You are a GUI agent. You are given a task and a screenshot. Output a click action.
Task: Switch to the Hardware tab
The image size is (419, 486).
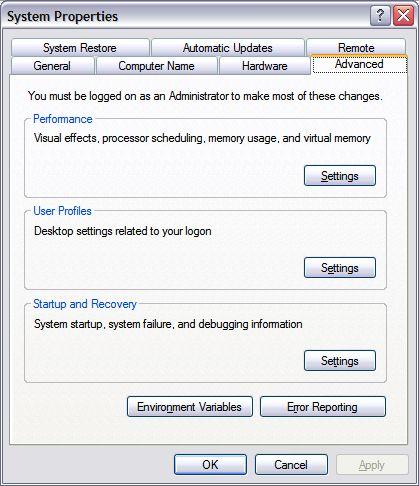click(x=265, y=66)
